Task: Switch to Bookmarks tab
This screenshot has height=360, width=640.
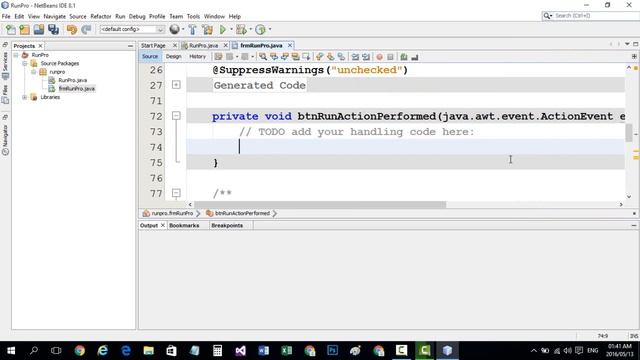Action: (x=184, y=225)
